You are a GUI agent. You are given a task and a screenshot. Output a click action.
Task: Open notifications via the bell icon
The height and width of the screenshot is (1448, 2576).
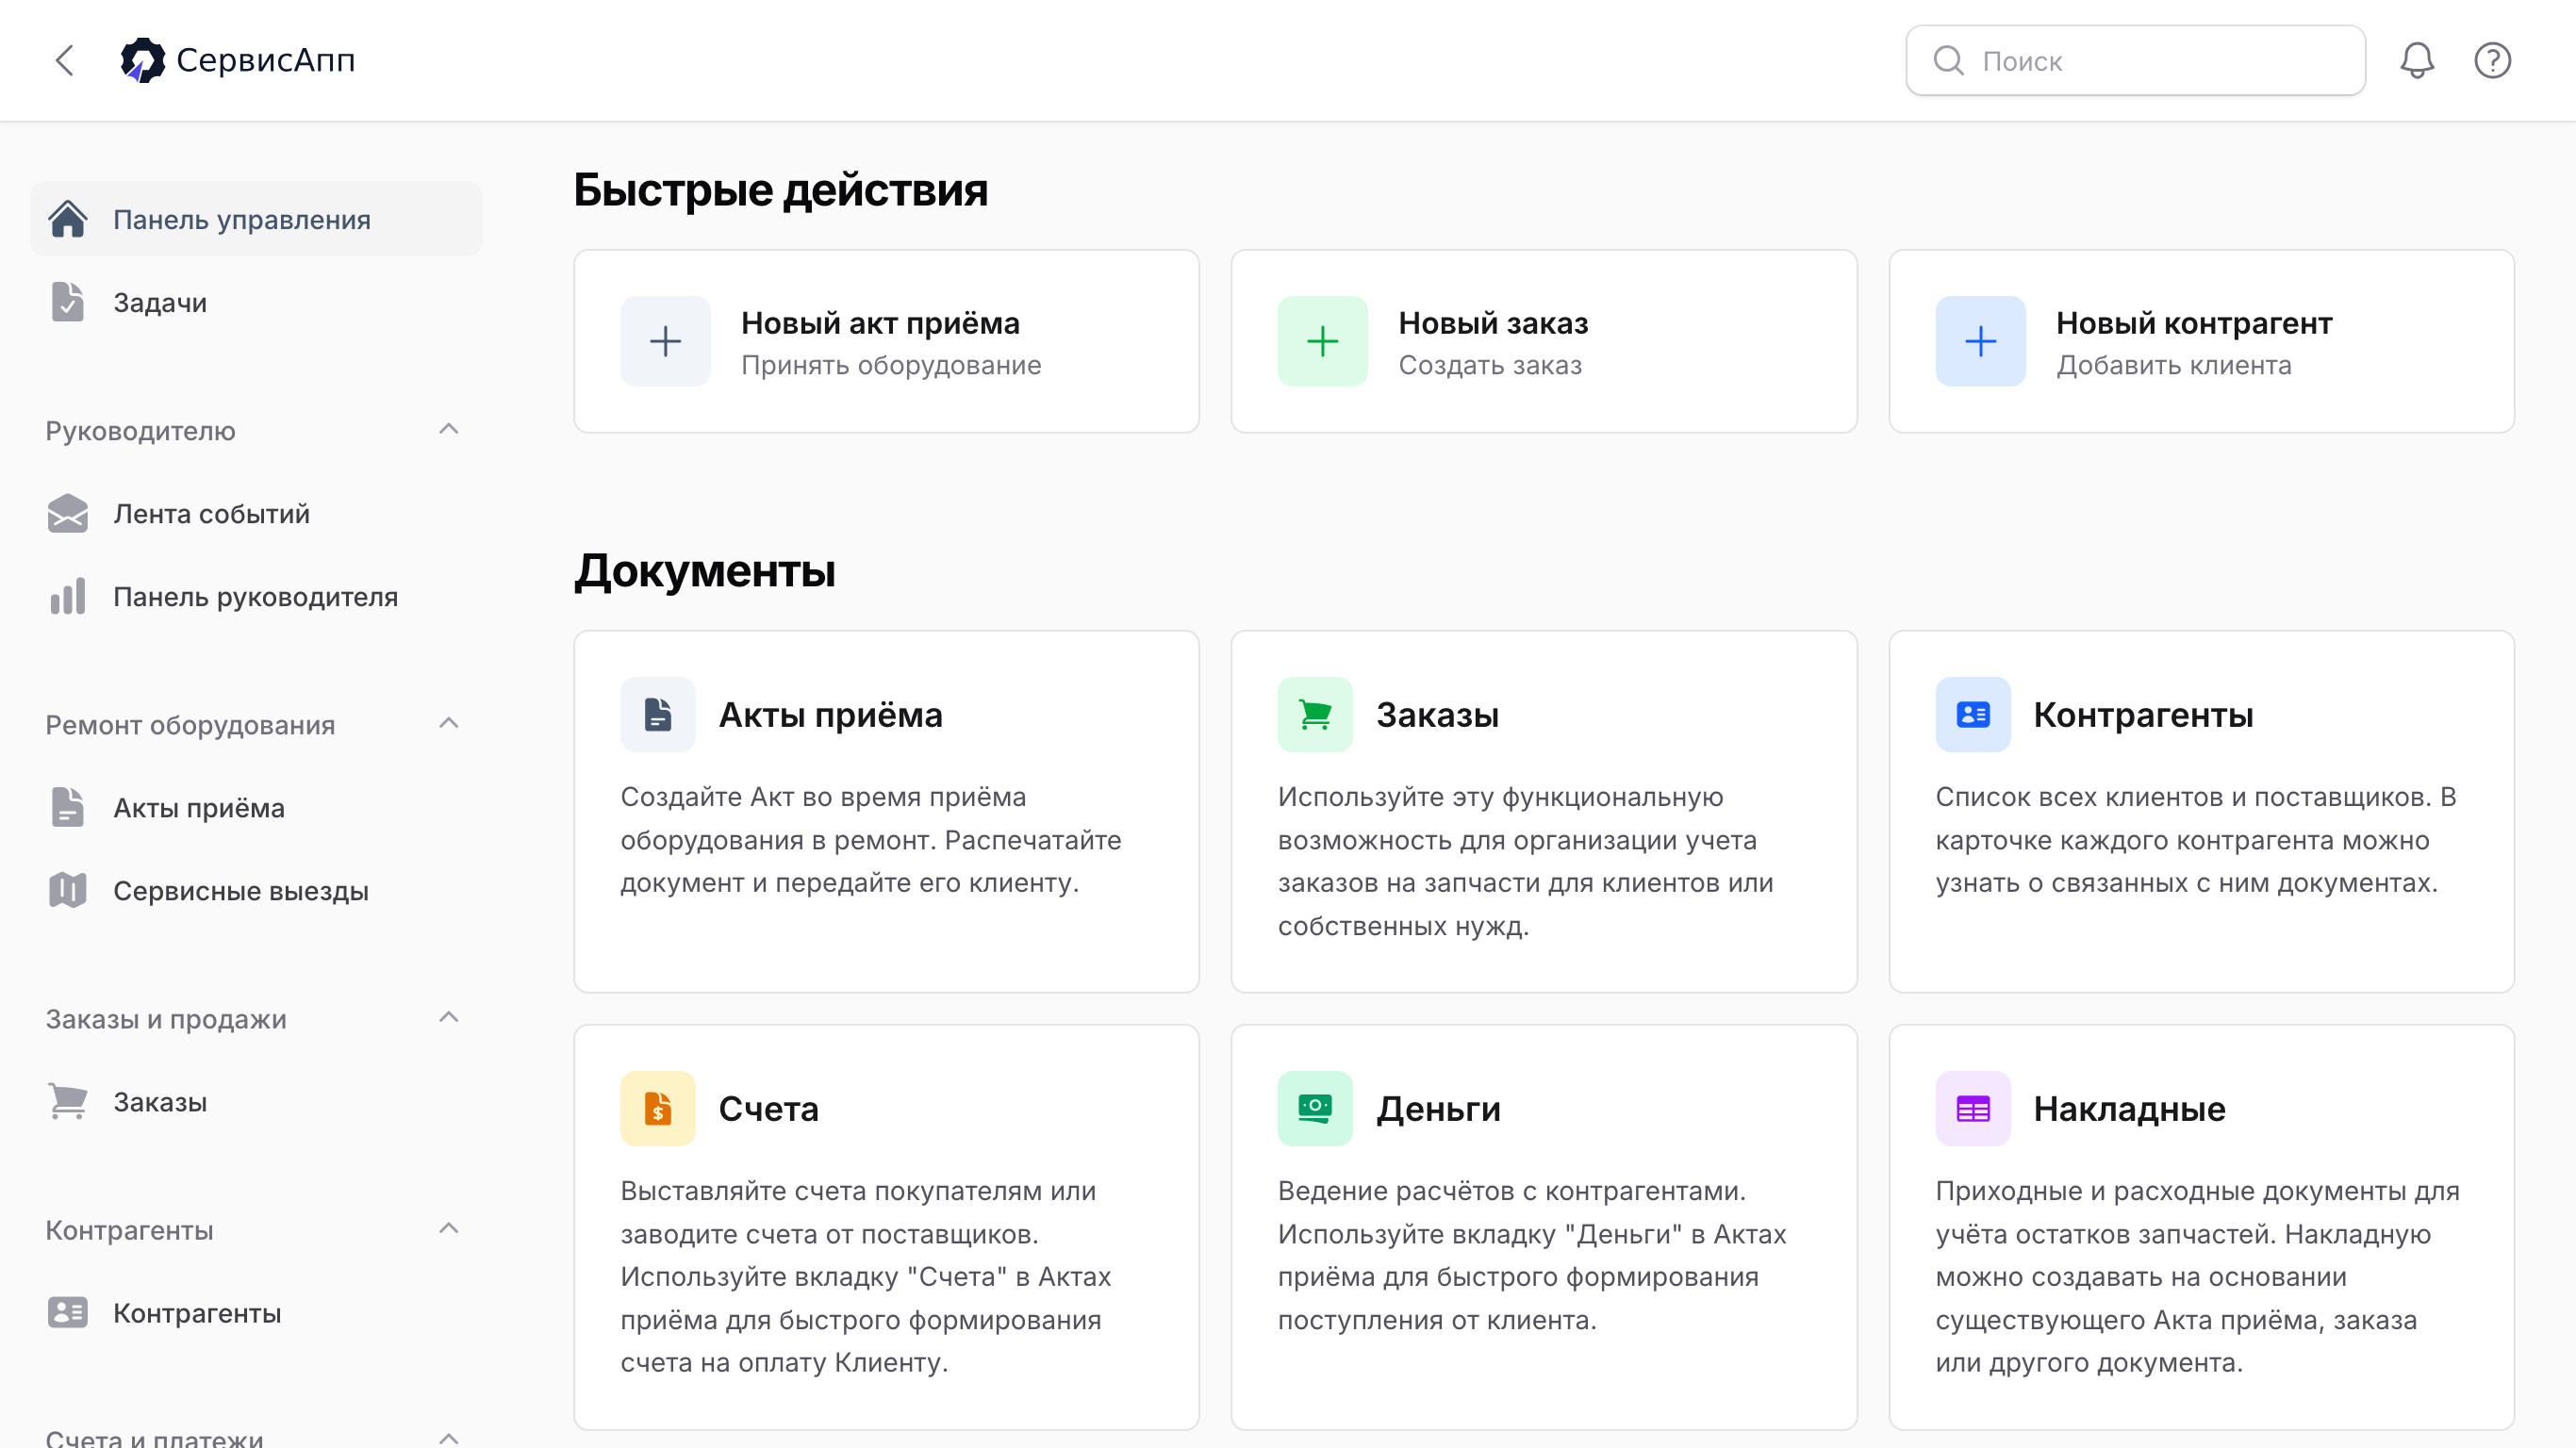(2418, 60)
